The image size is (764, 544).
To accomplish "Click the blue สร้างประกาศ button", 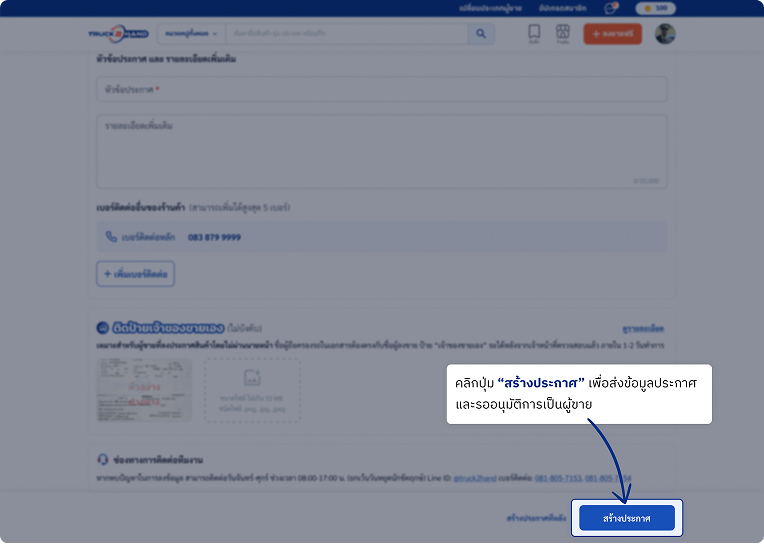I will coord(627,518).
